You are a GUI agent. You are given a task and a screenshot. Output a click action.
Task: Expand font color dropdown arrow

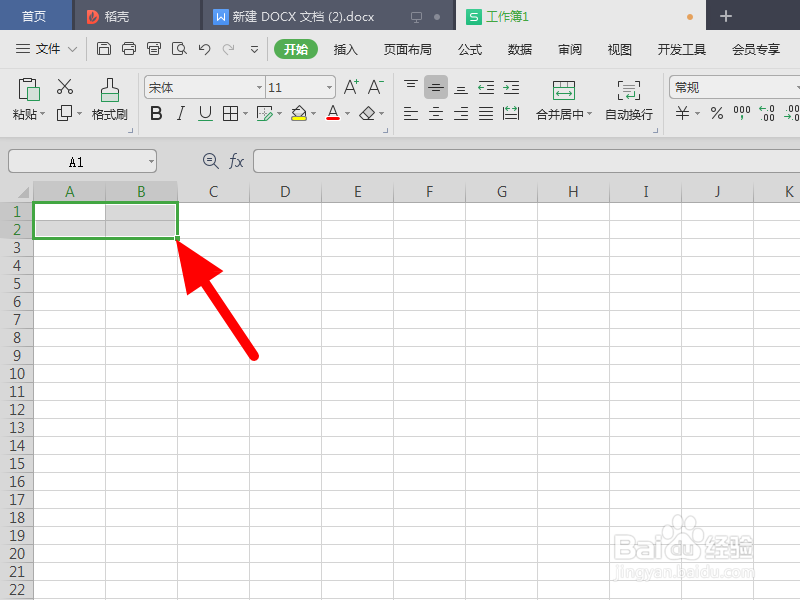coord(347,114)
